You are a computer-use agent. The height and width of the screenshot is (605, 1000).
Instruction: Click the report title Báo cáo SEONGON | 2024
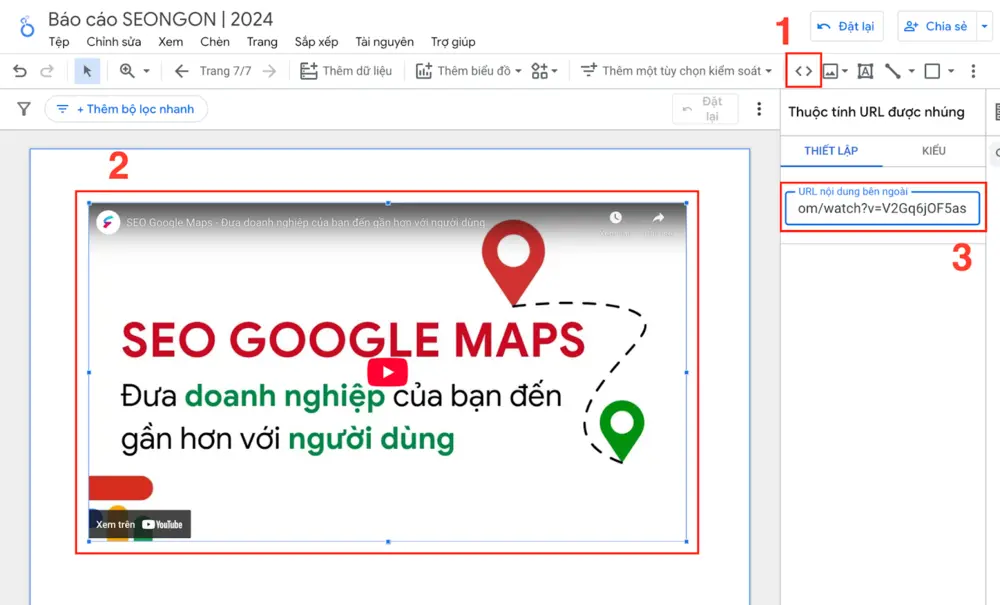[x=161, y=19]
